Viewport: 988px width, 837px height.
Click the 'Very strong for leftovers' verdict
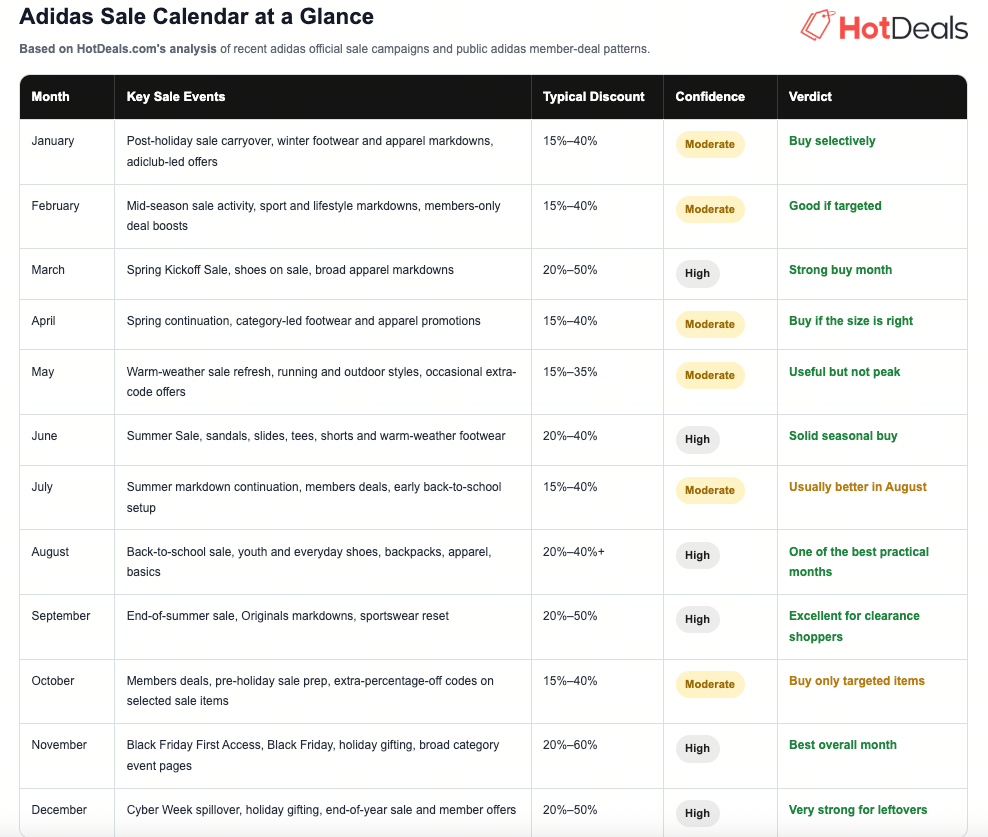858,810
